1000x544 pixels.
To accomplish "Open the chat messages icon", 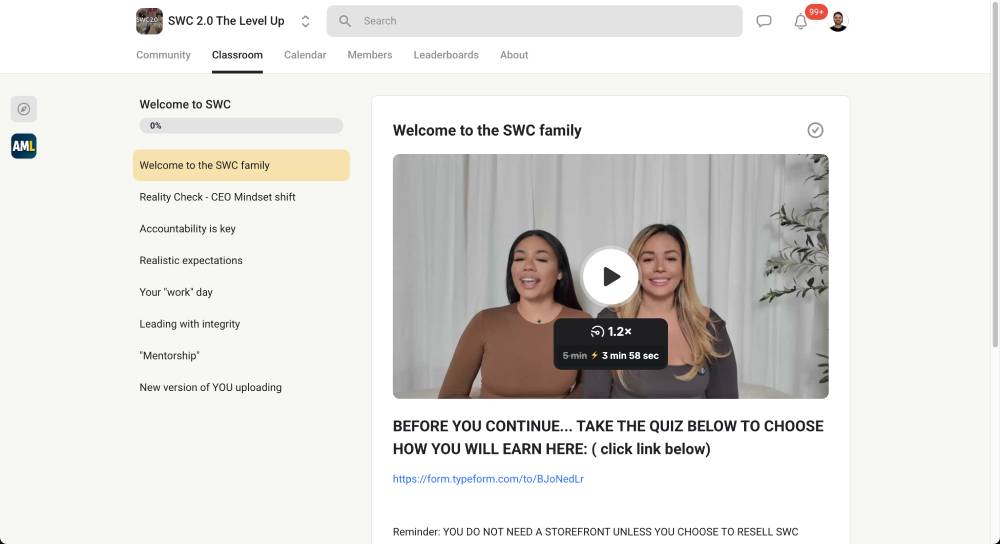I will point(763,21).
